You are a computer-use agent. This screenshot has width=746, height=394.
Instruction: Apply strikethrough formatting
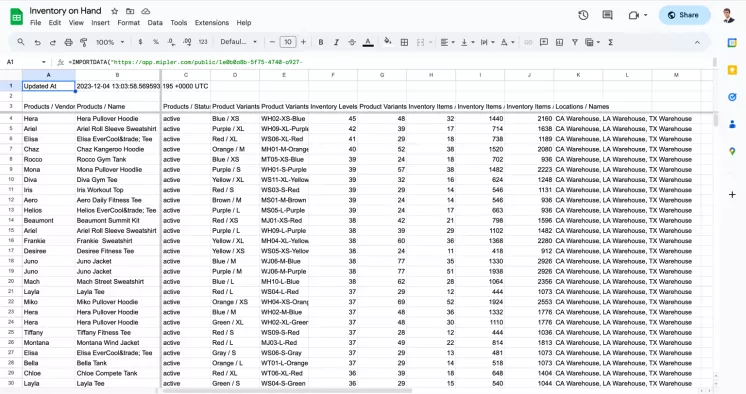352,42
